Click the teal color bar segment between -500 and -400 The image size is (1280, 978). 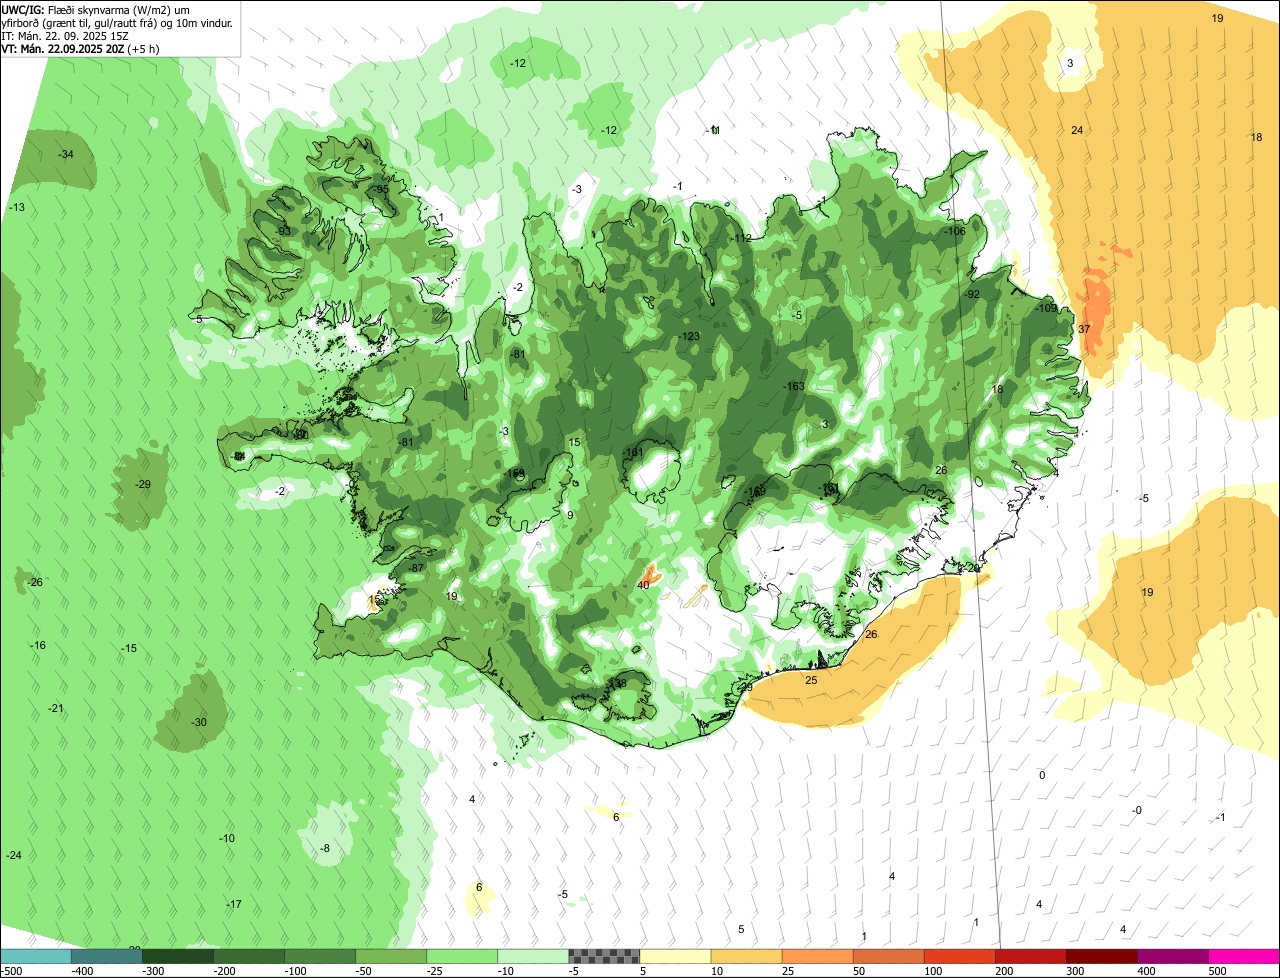36,956
